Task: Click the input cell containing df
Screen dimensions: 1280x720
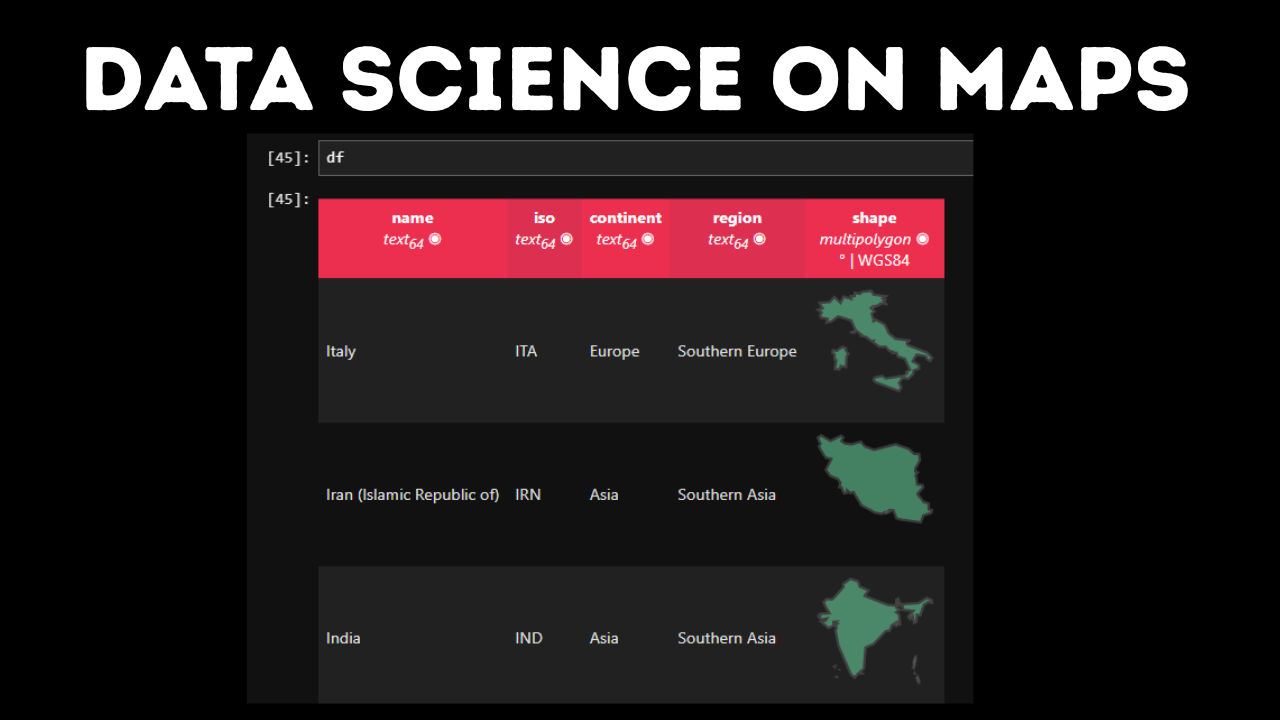Action: [645, 158]
